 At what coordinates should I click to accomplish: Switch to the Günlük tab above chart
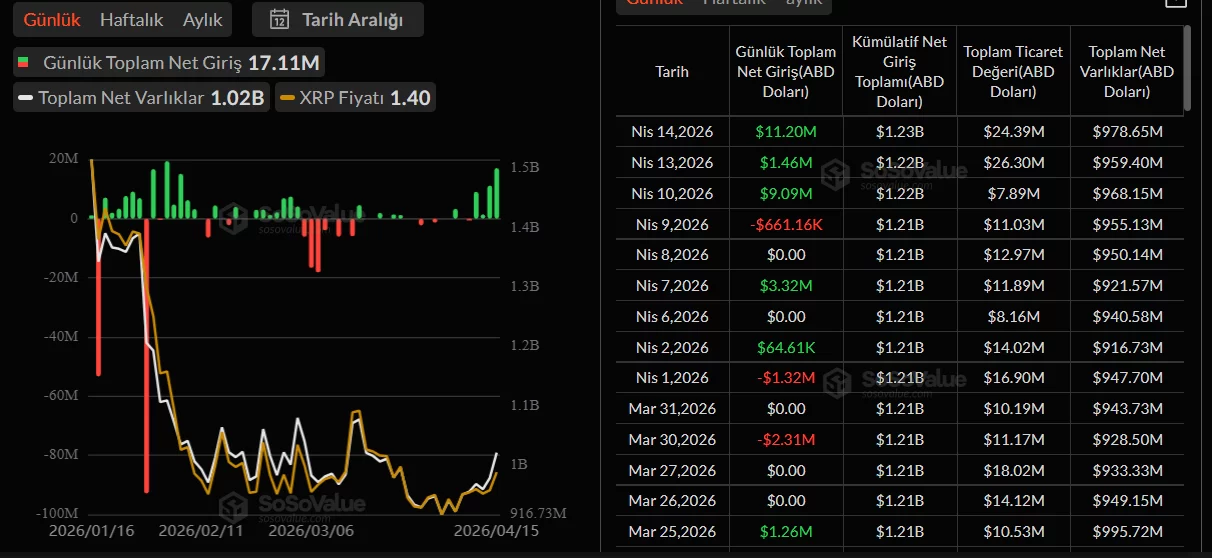tap(52, 20)
